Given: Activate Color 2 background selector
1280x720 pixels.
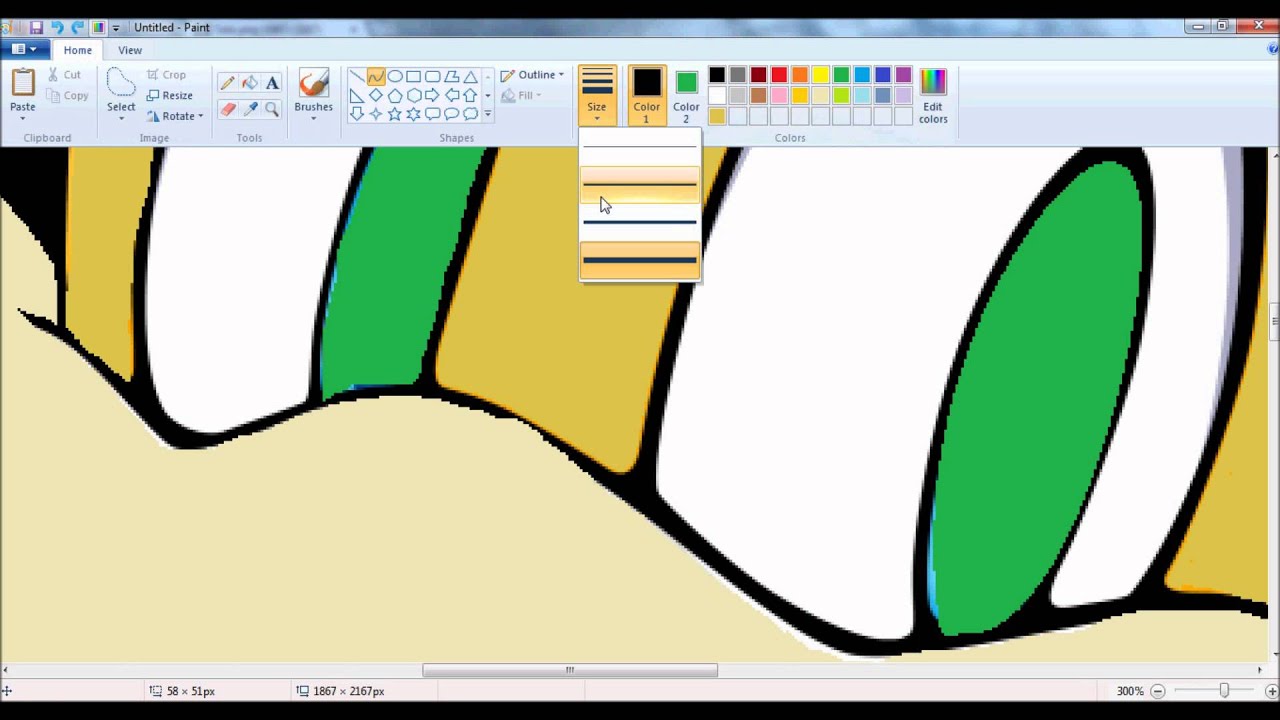Looking at the screenshot, I should pyautogui.click(x=686, y=96).
